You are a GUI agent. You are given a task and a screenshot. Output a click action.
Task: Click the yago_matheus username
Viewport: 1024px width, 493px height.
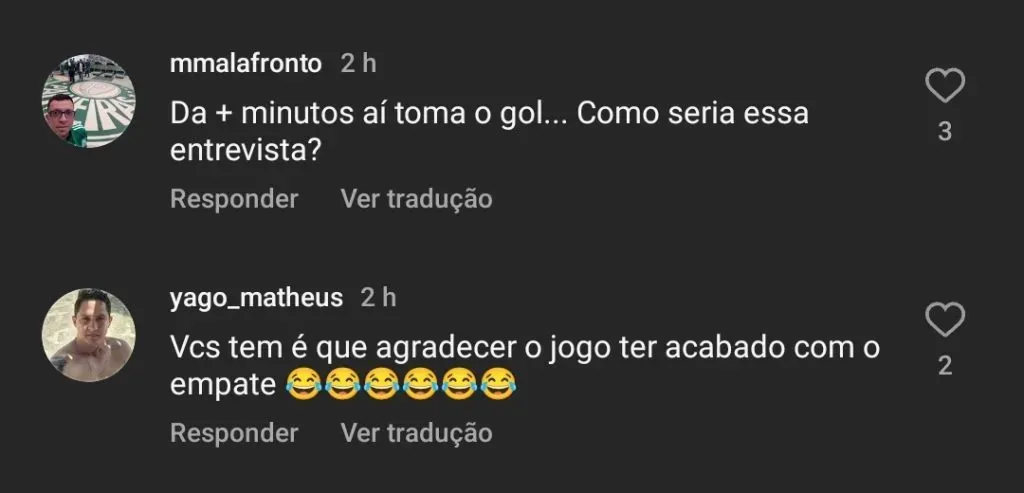point(256,298)
